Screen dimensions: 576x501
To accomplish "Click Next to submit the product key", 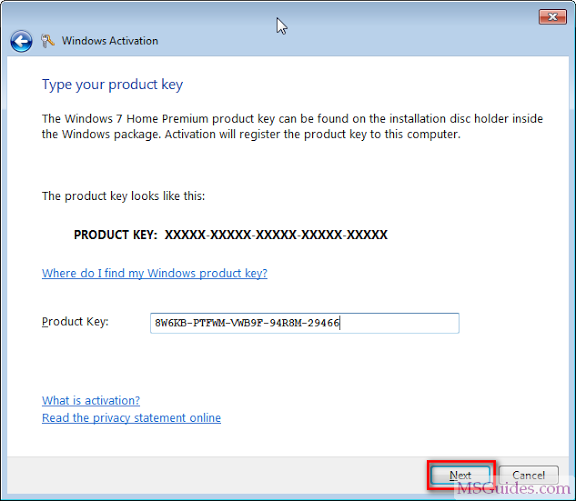I will (x=460, y=475).
